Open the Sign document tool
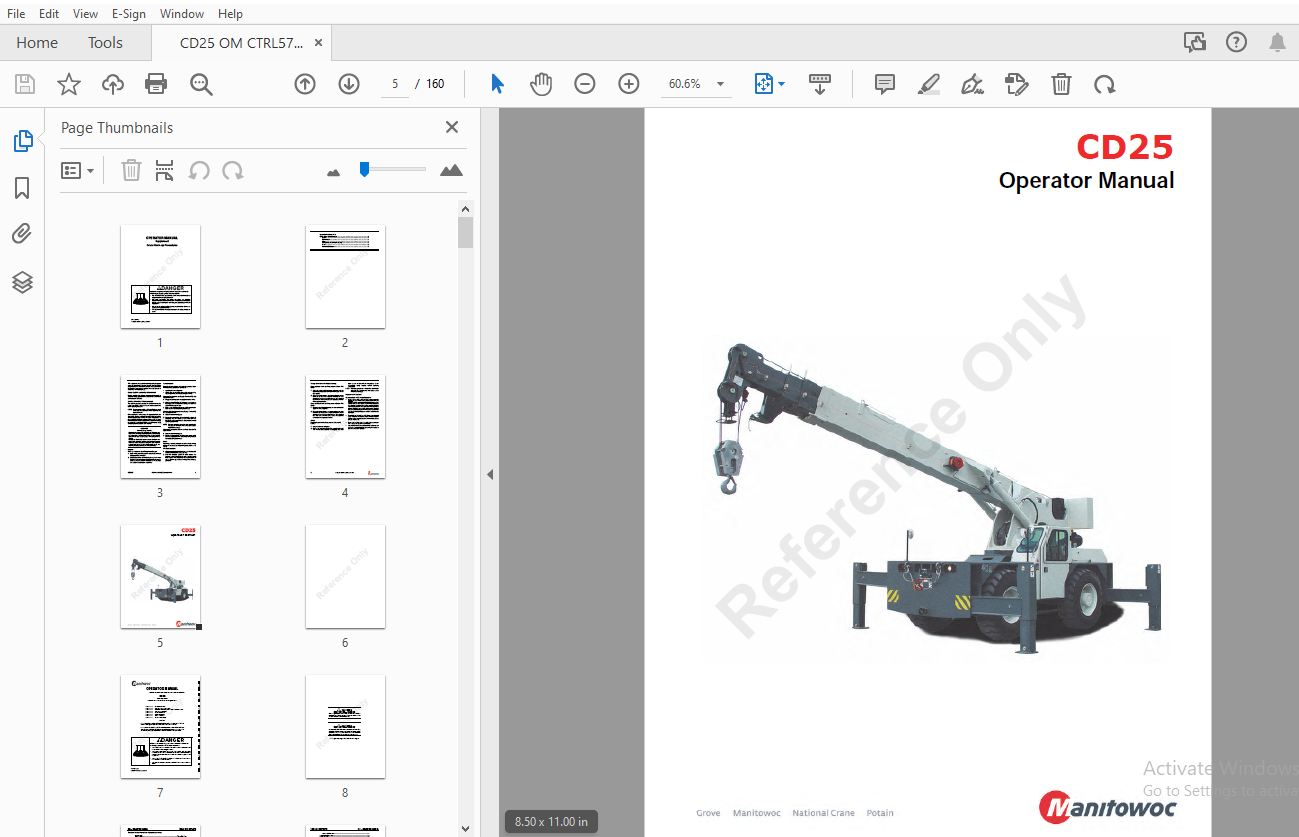Screen dimensions: 1299x837 [x=972, y=84]
